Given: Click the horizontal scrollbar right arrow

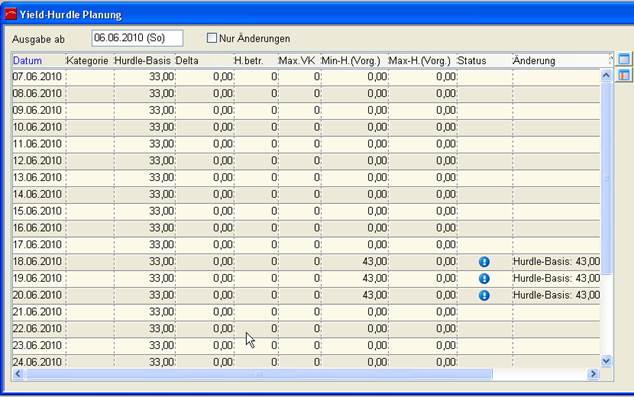Looking at the screenshot, I should (x=593, y=374).
